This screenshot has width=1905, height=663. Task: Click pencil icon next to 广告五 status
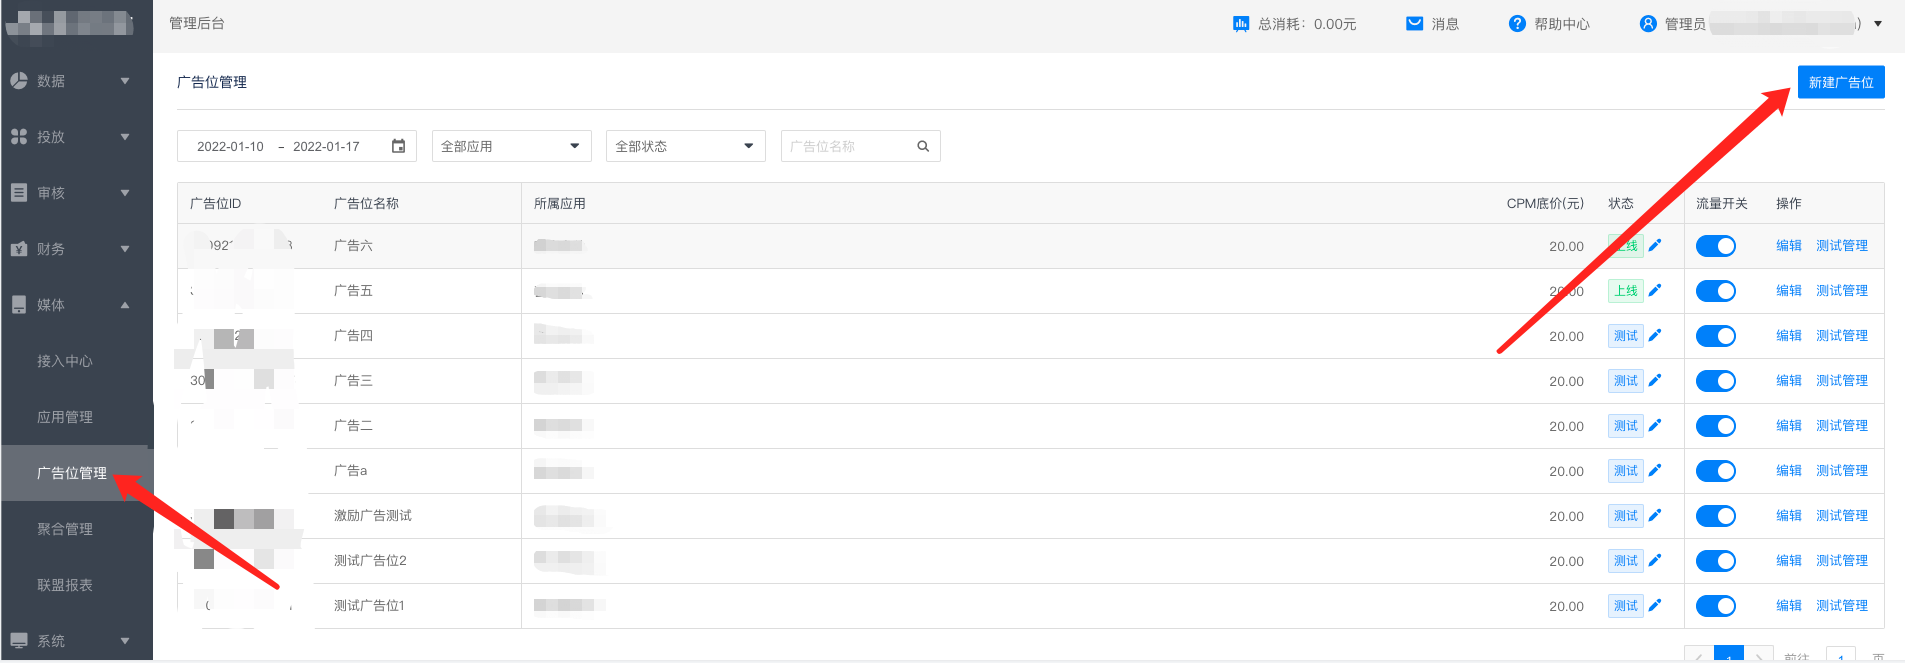[x=1655, y=290]
